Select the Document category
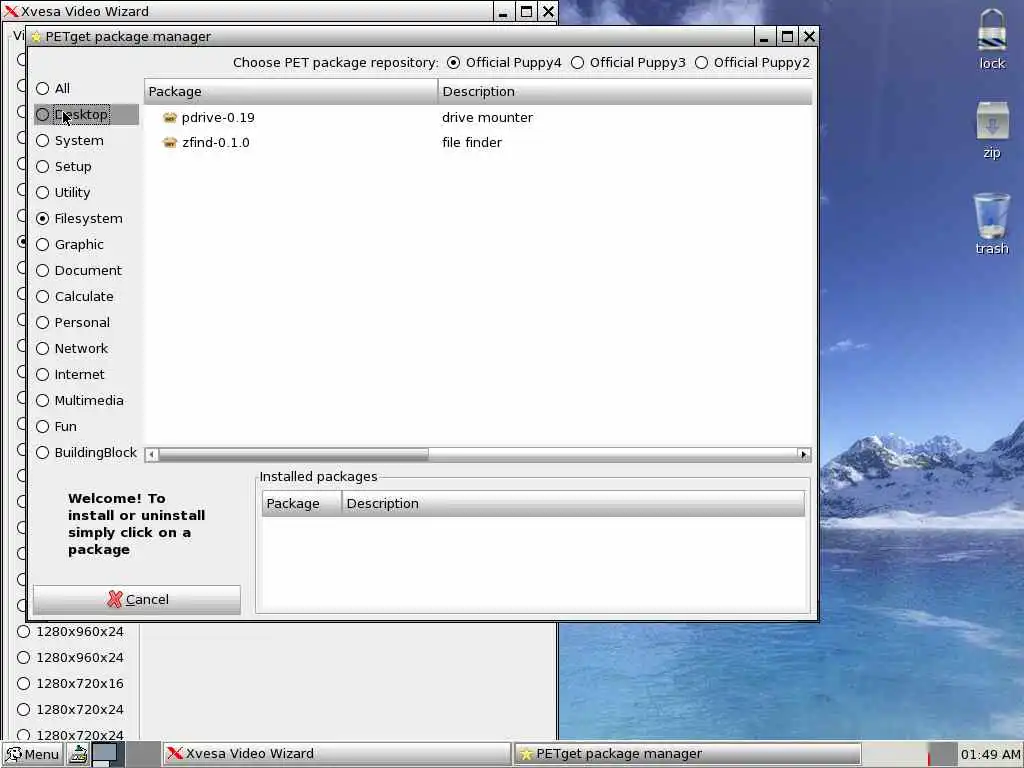 point(79,270)
